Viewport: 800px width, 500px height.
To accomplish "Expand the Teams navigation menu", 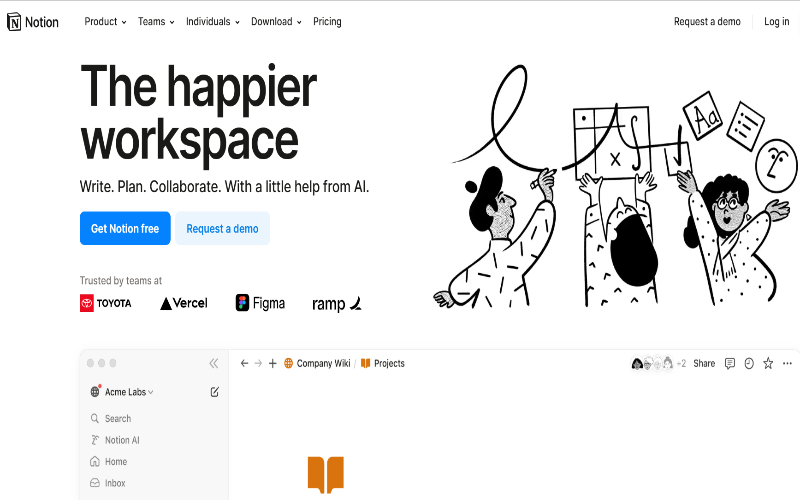I will tap(156, 21).
